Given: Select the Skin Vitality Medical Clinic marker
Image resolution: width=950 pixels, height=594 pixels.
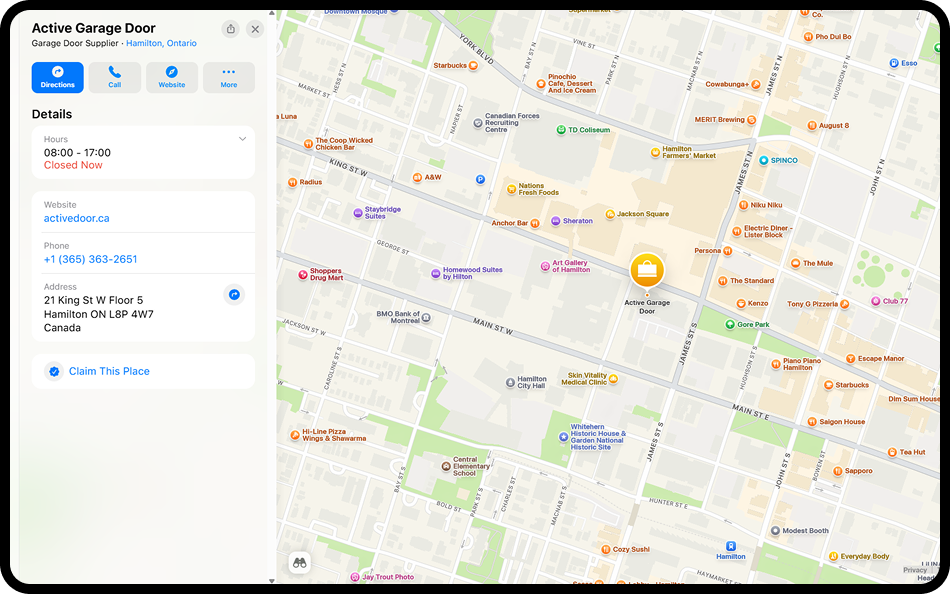Looking at the screenshot, I should (x=613, y=379).
